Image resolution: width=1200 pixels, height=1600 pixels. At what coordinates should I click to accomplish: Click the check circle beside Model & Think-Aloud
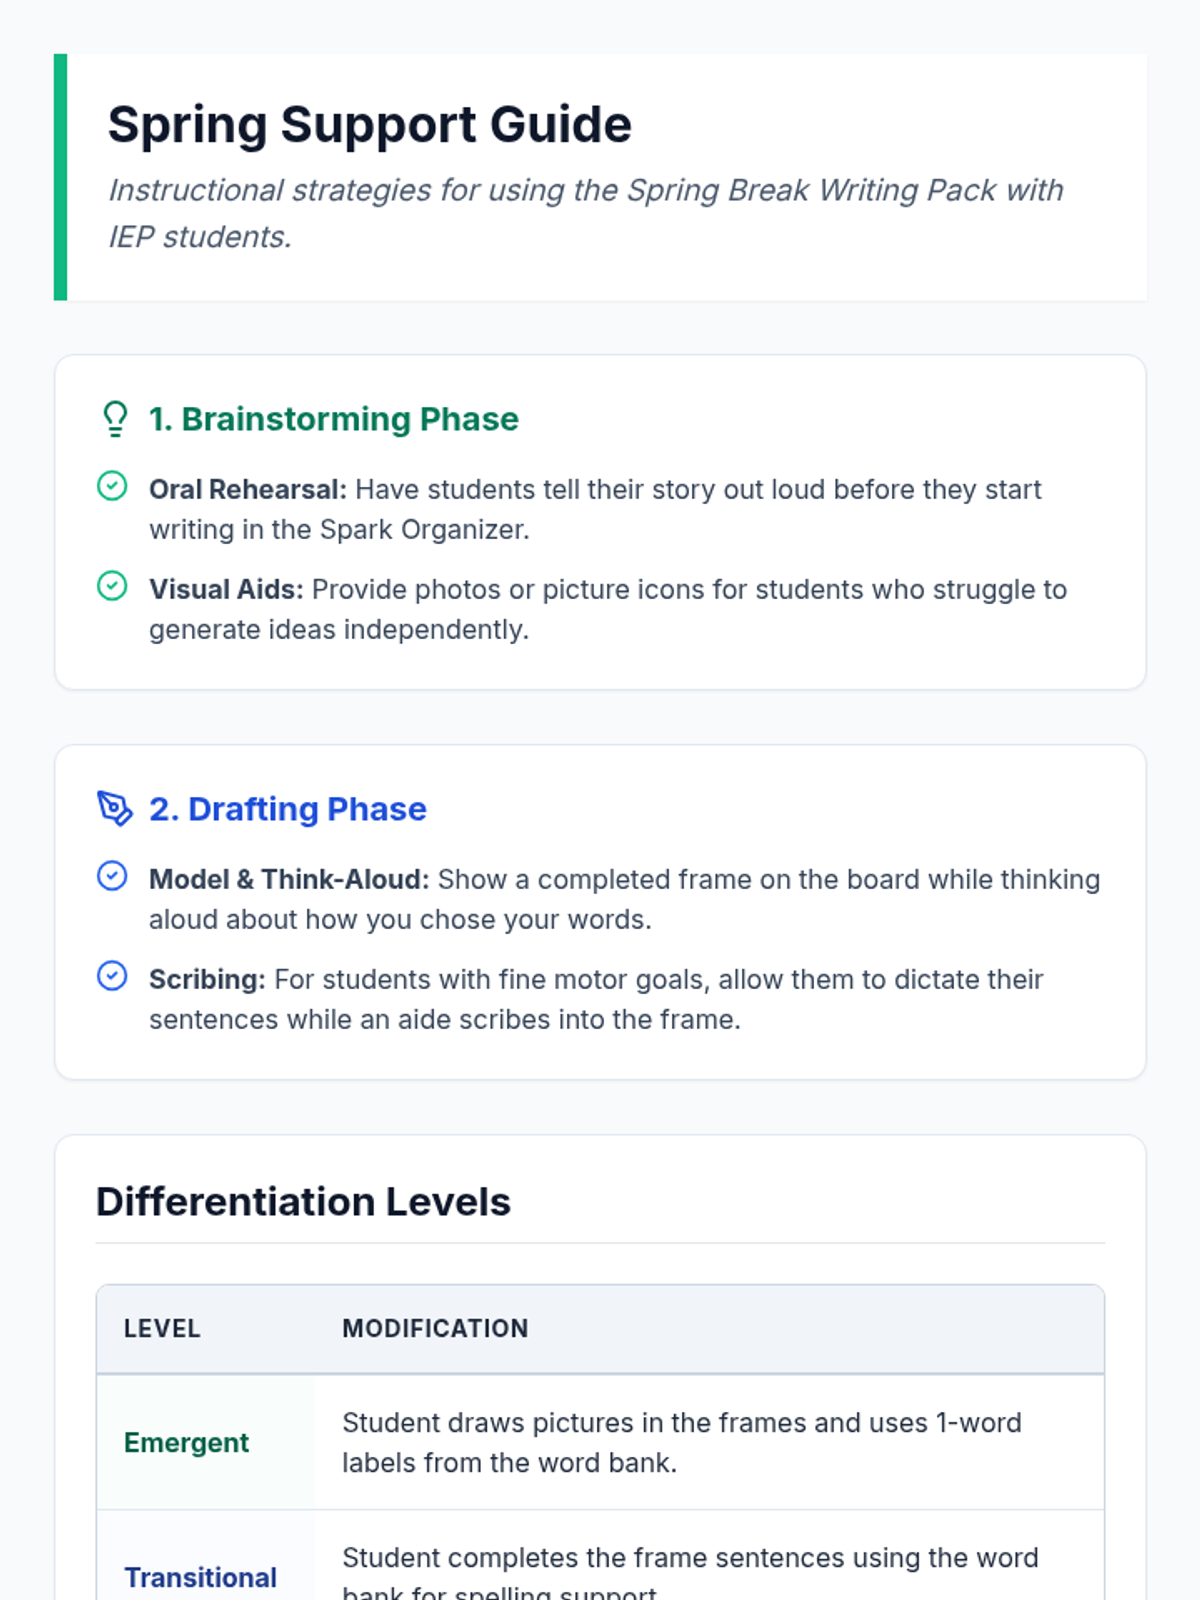click(x=112, y=876)
